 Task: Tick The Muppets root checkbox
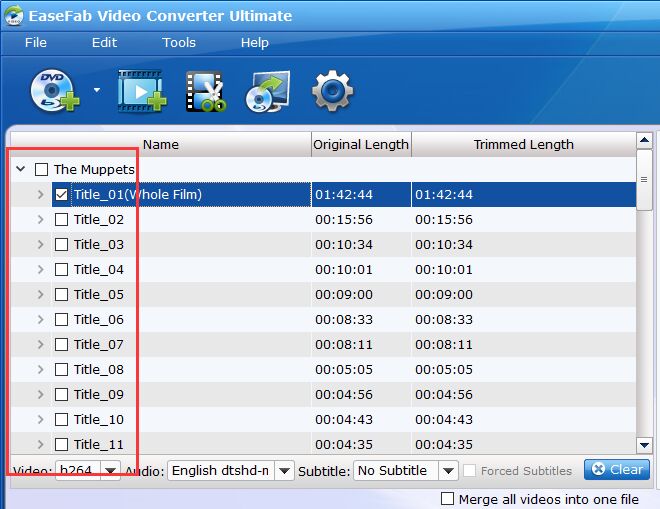point(41,170)
